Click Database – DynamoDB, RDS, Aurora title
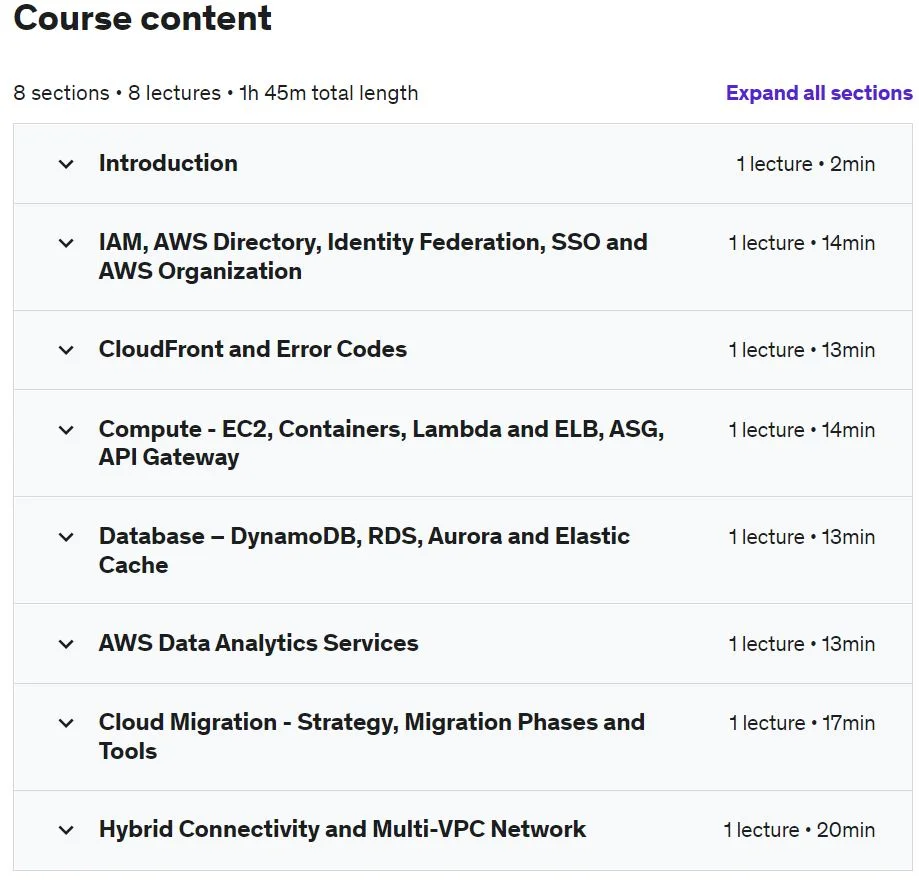Viewport: 919px width, 884px height. click(365, 550)
